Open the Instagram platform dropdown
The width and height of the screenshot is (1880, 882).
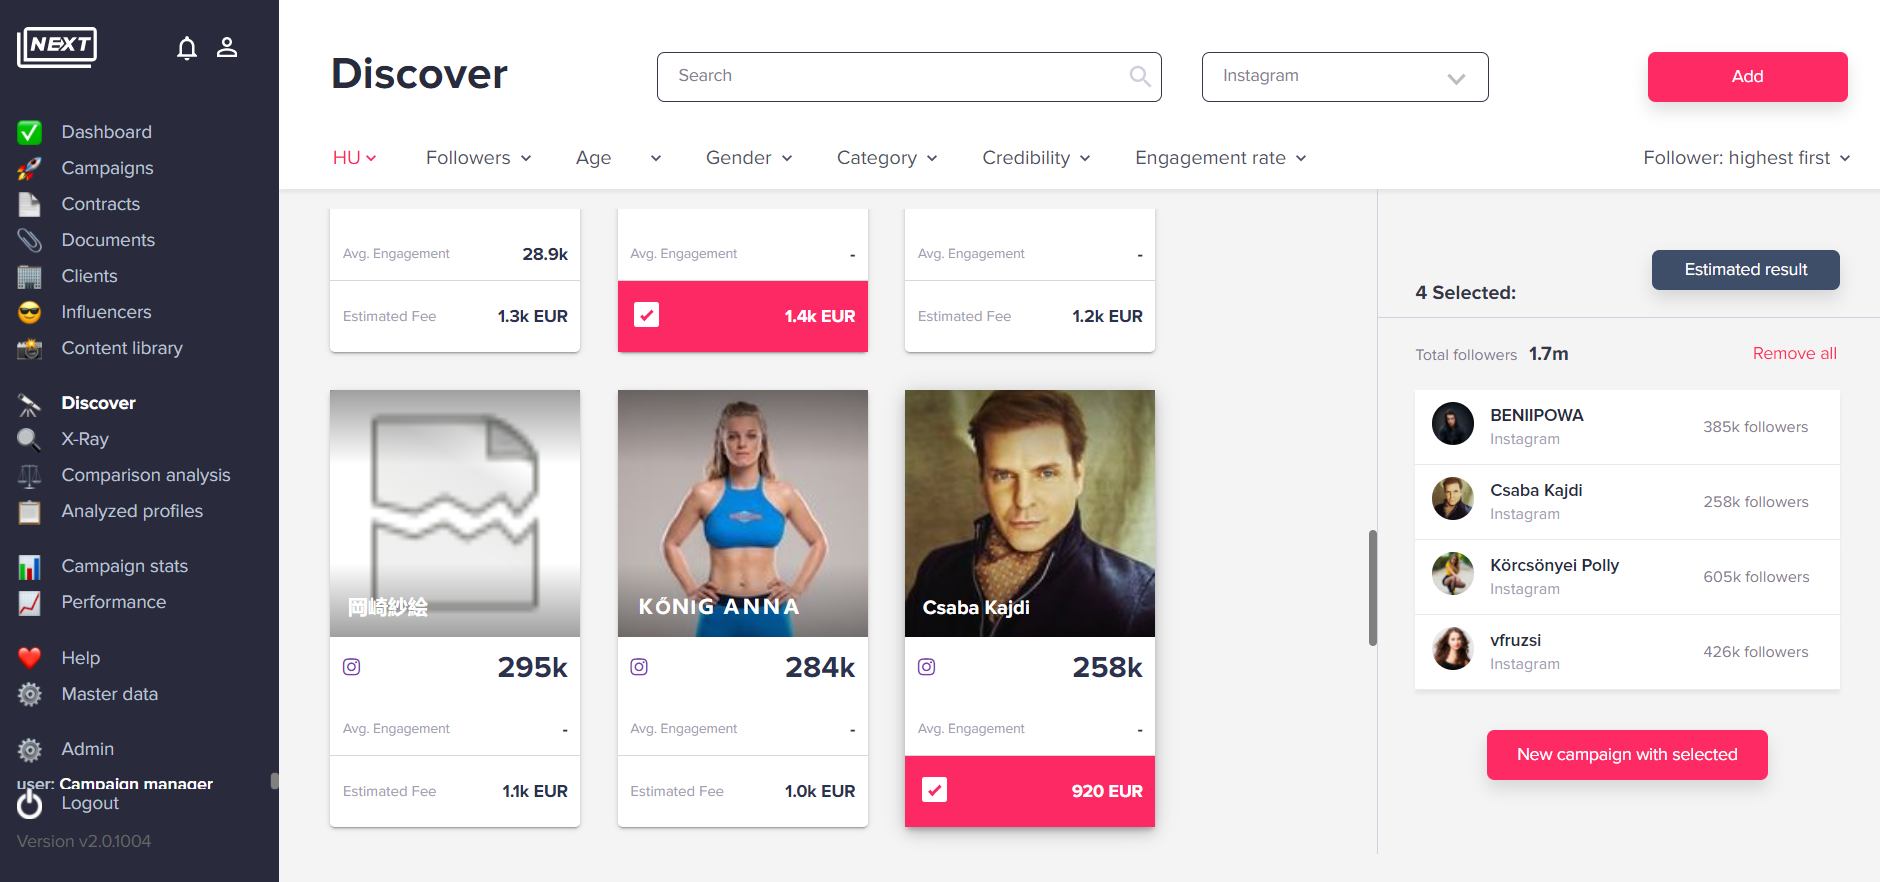point(1345,77)
